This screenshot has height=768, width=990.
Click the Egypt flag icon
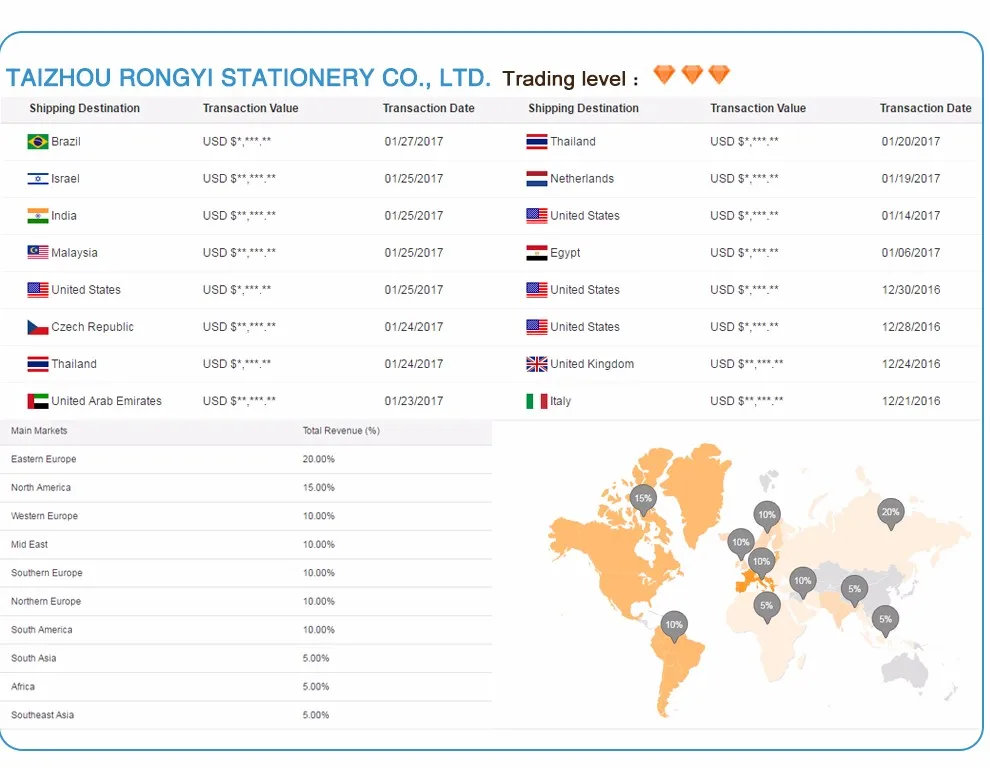pyautogui.click(x=537, y=253)
